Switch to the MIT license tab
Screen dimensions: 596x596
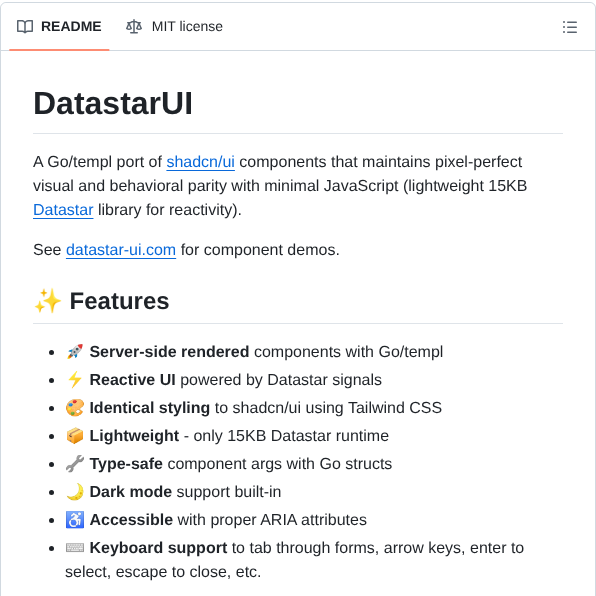click(x=174, y=27)
